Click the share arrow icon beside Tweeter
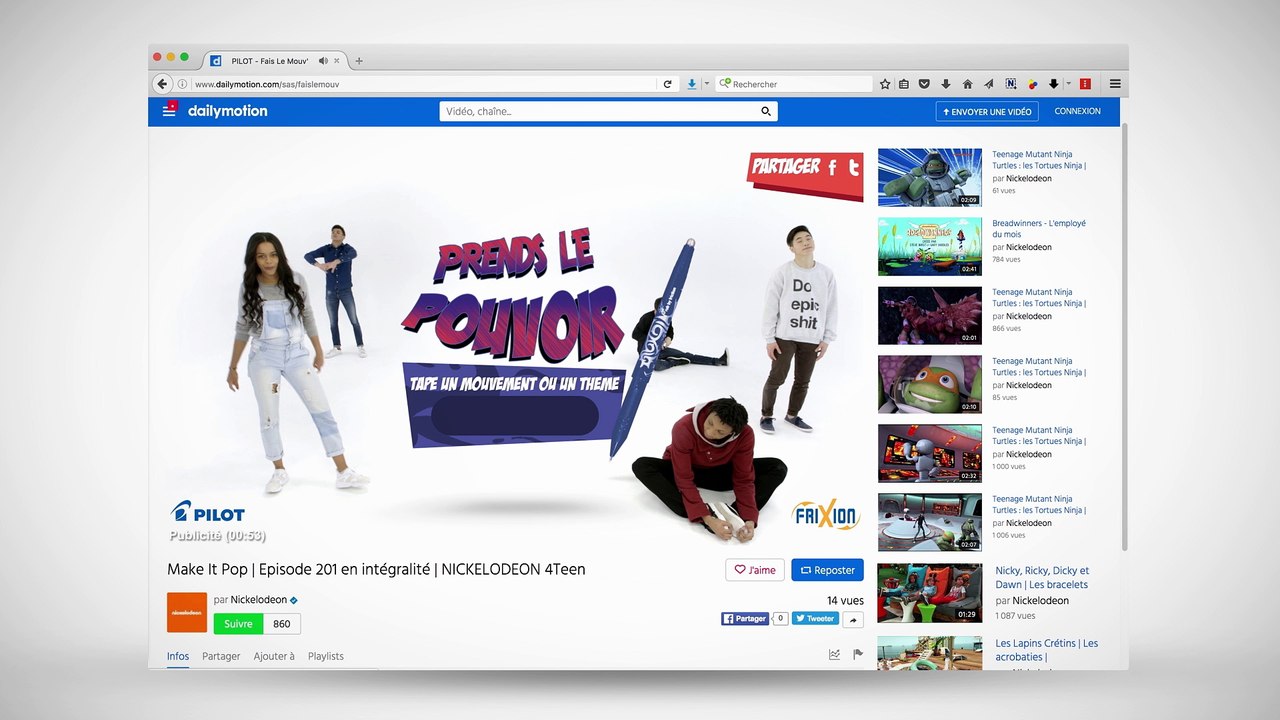 tap(853, 620)
